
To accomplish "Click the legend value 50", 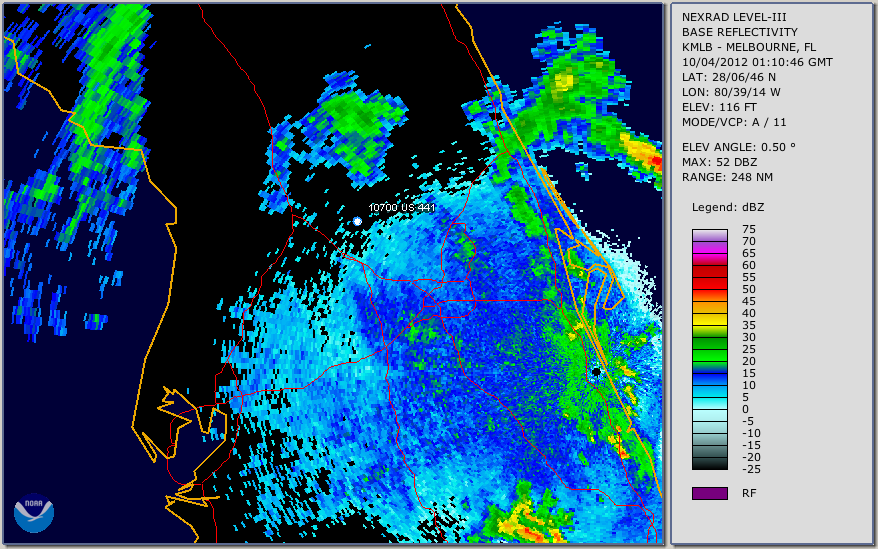I will pos(749,289).
